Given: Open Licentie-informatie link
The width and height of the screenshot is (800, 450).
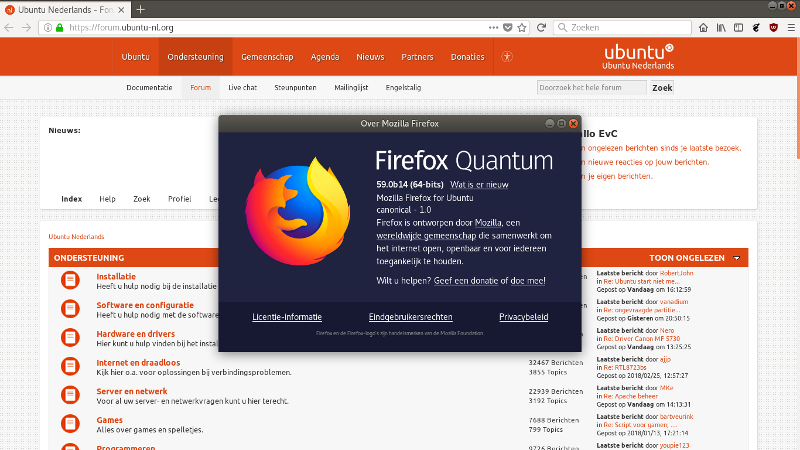Looking at the screenshot, I should [287, 317].
